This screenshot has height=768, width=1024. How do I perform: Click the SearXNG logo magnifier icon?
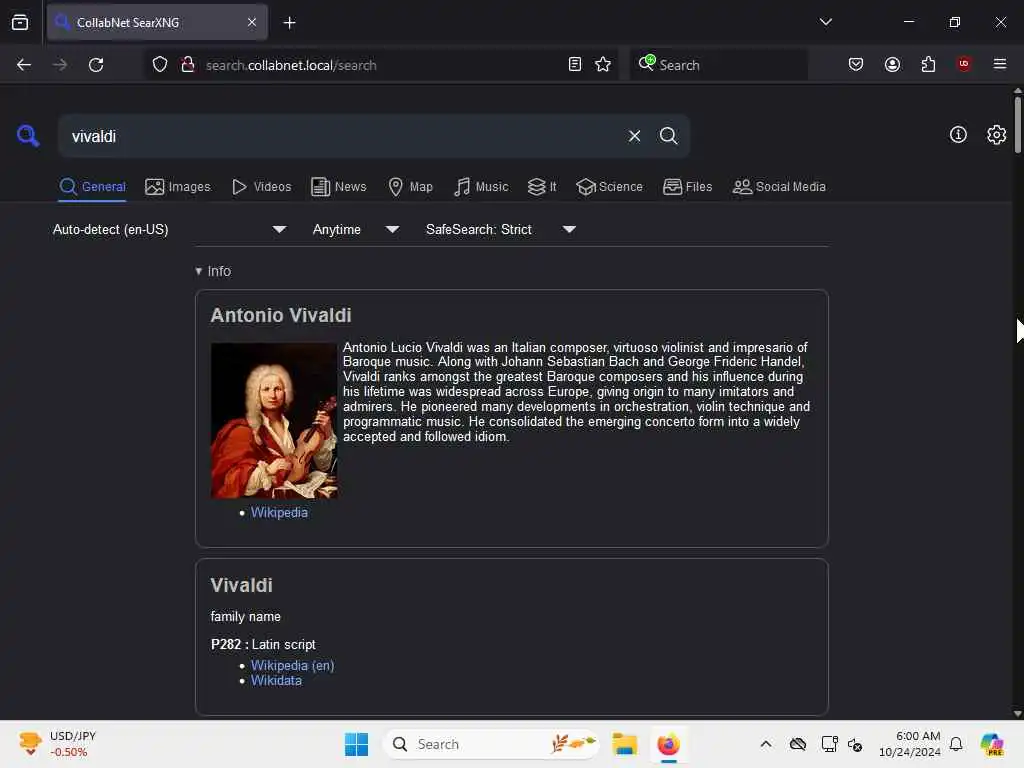(x=28, y=136)
